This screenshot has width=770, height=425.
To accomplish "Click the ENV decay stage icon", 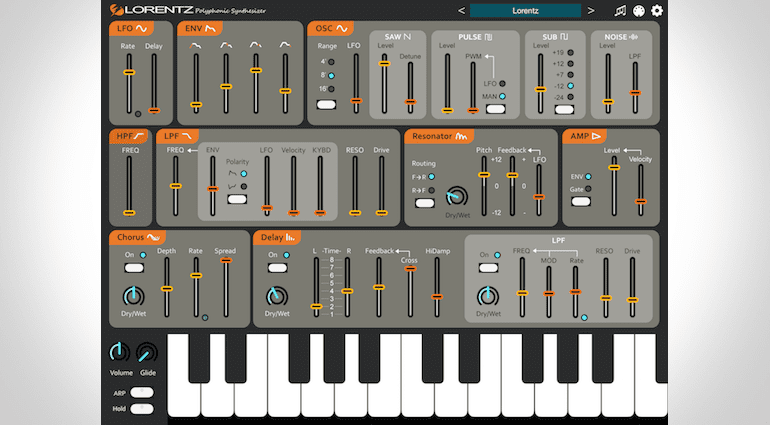I will [x=226, y=45].
